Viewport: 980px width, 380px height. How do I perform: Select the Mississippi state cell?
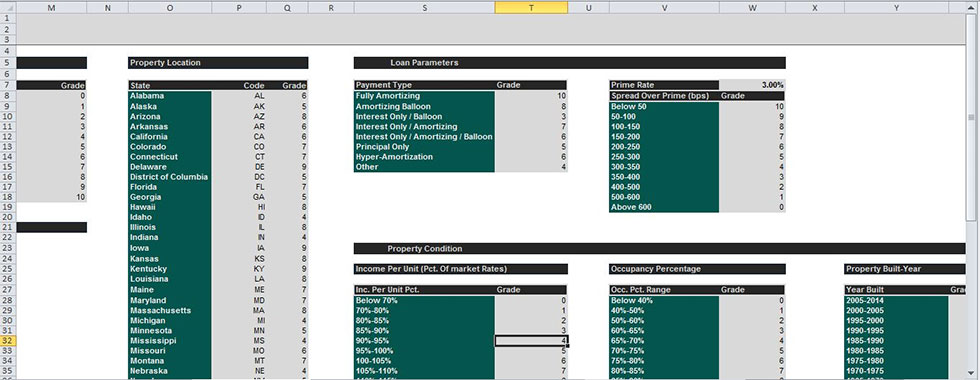coord(170,341)
